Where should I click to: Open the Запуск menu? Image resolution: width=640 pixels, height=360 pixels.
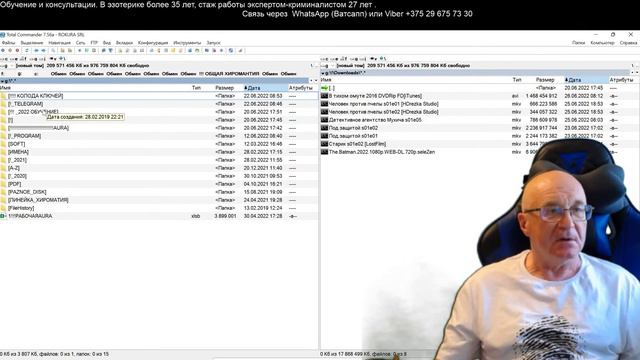click(x=213, y=42)
